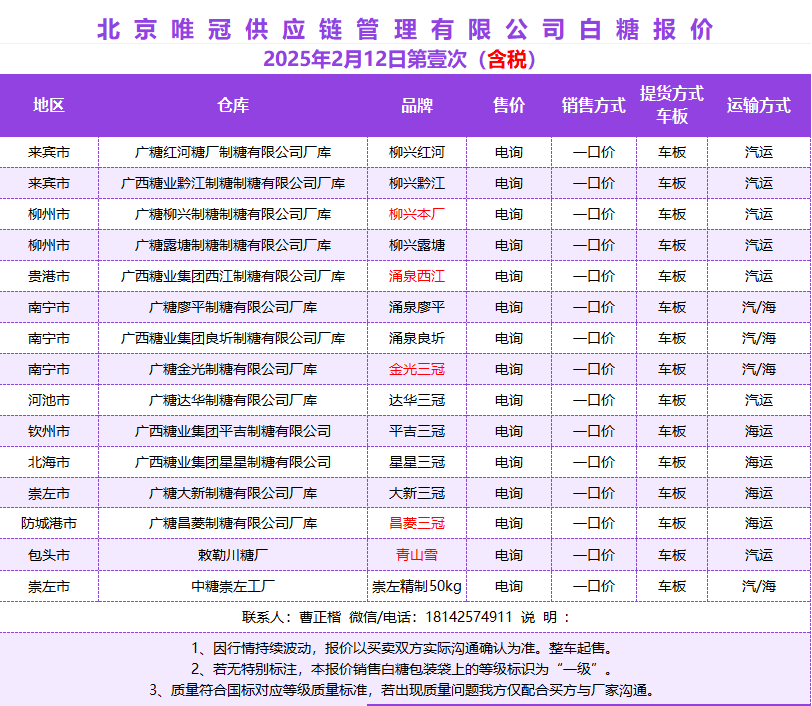The height and width of the screenshot is (706, 812).
Task: Select the 提货方式 车板 header cell
Action: [x=672, y=105]
